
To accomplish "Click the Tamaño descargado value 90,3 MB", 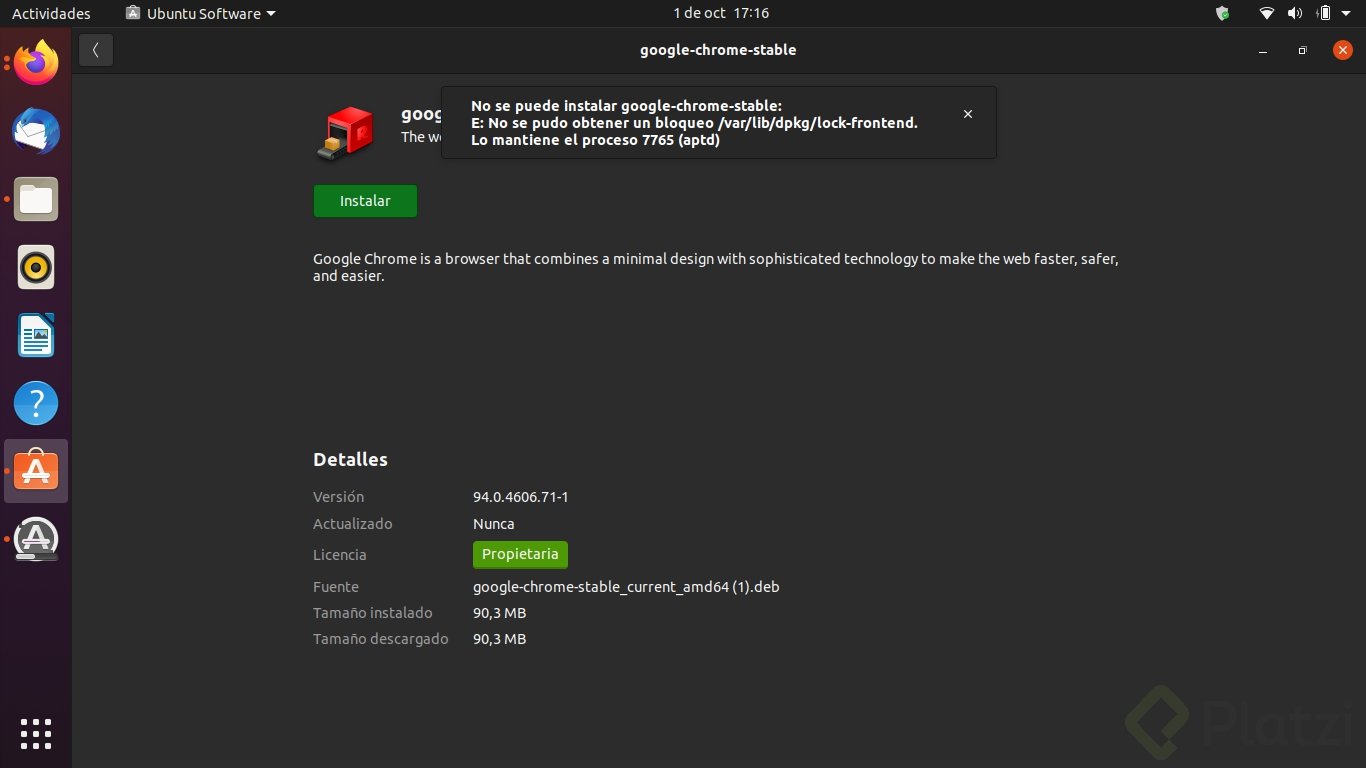I will tap(499, 639).
